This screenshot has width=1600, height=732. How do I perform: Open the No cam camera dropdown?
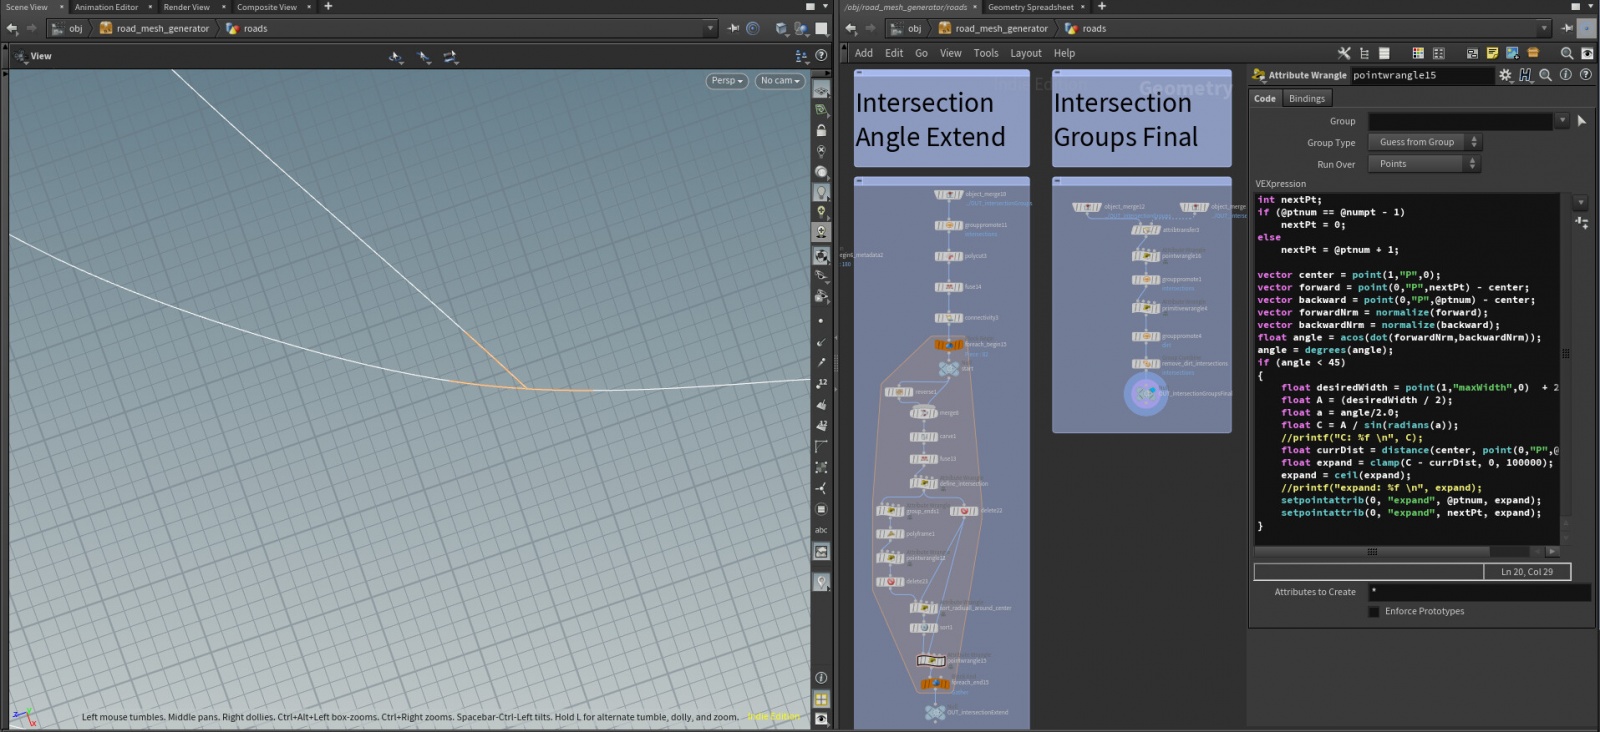pos(780,81)
